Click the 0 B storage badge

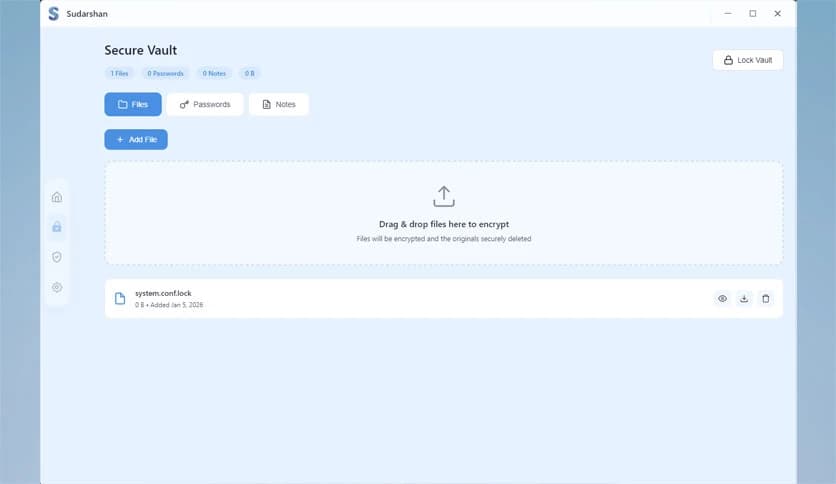tap(250, 74)
